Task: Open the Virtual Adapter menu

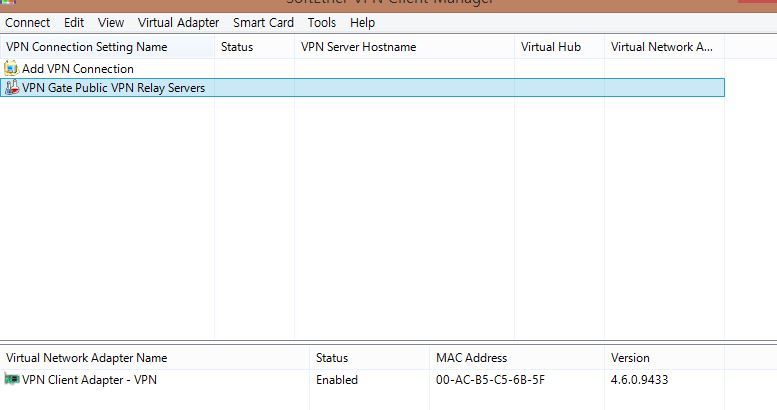Action: [x=178, y=23]
